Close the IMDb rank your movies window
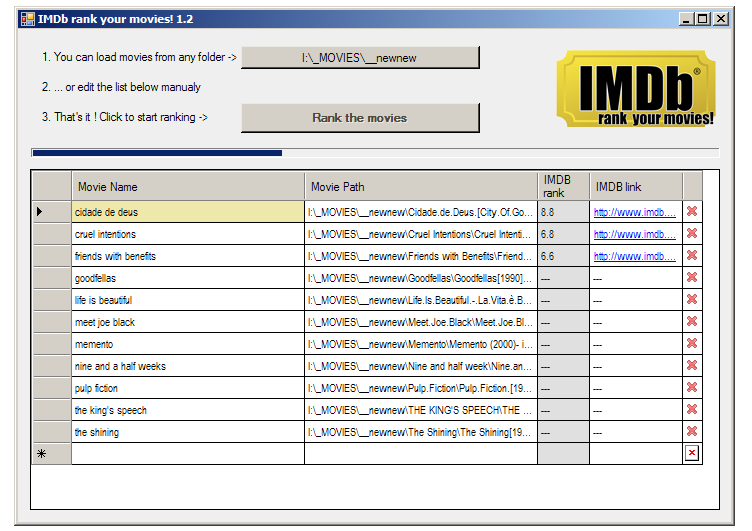This screenshot has height=531, width=752. click(721, 19)
